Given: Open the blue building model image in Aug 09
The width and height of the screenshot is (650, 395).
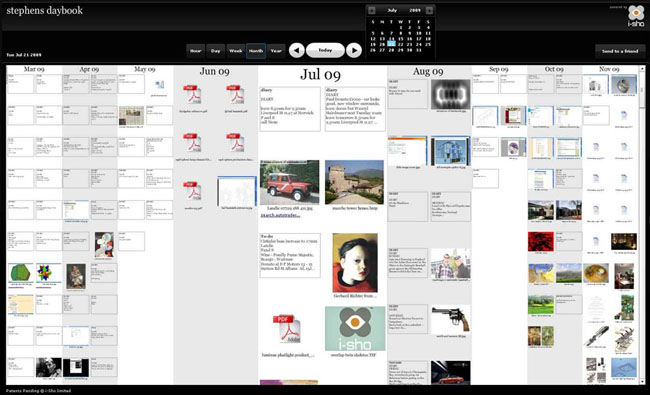Looking at the screenshot, I should [x=451, y=151].
